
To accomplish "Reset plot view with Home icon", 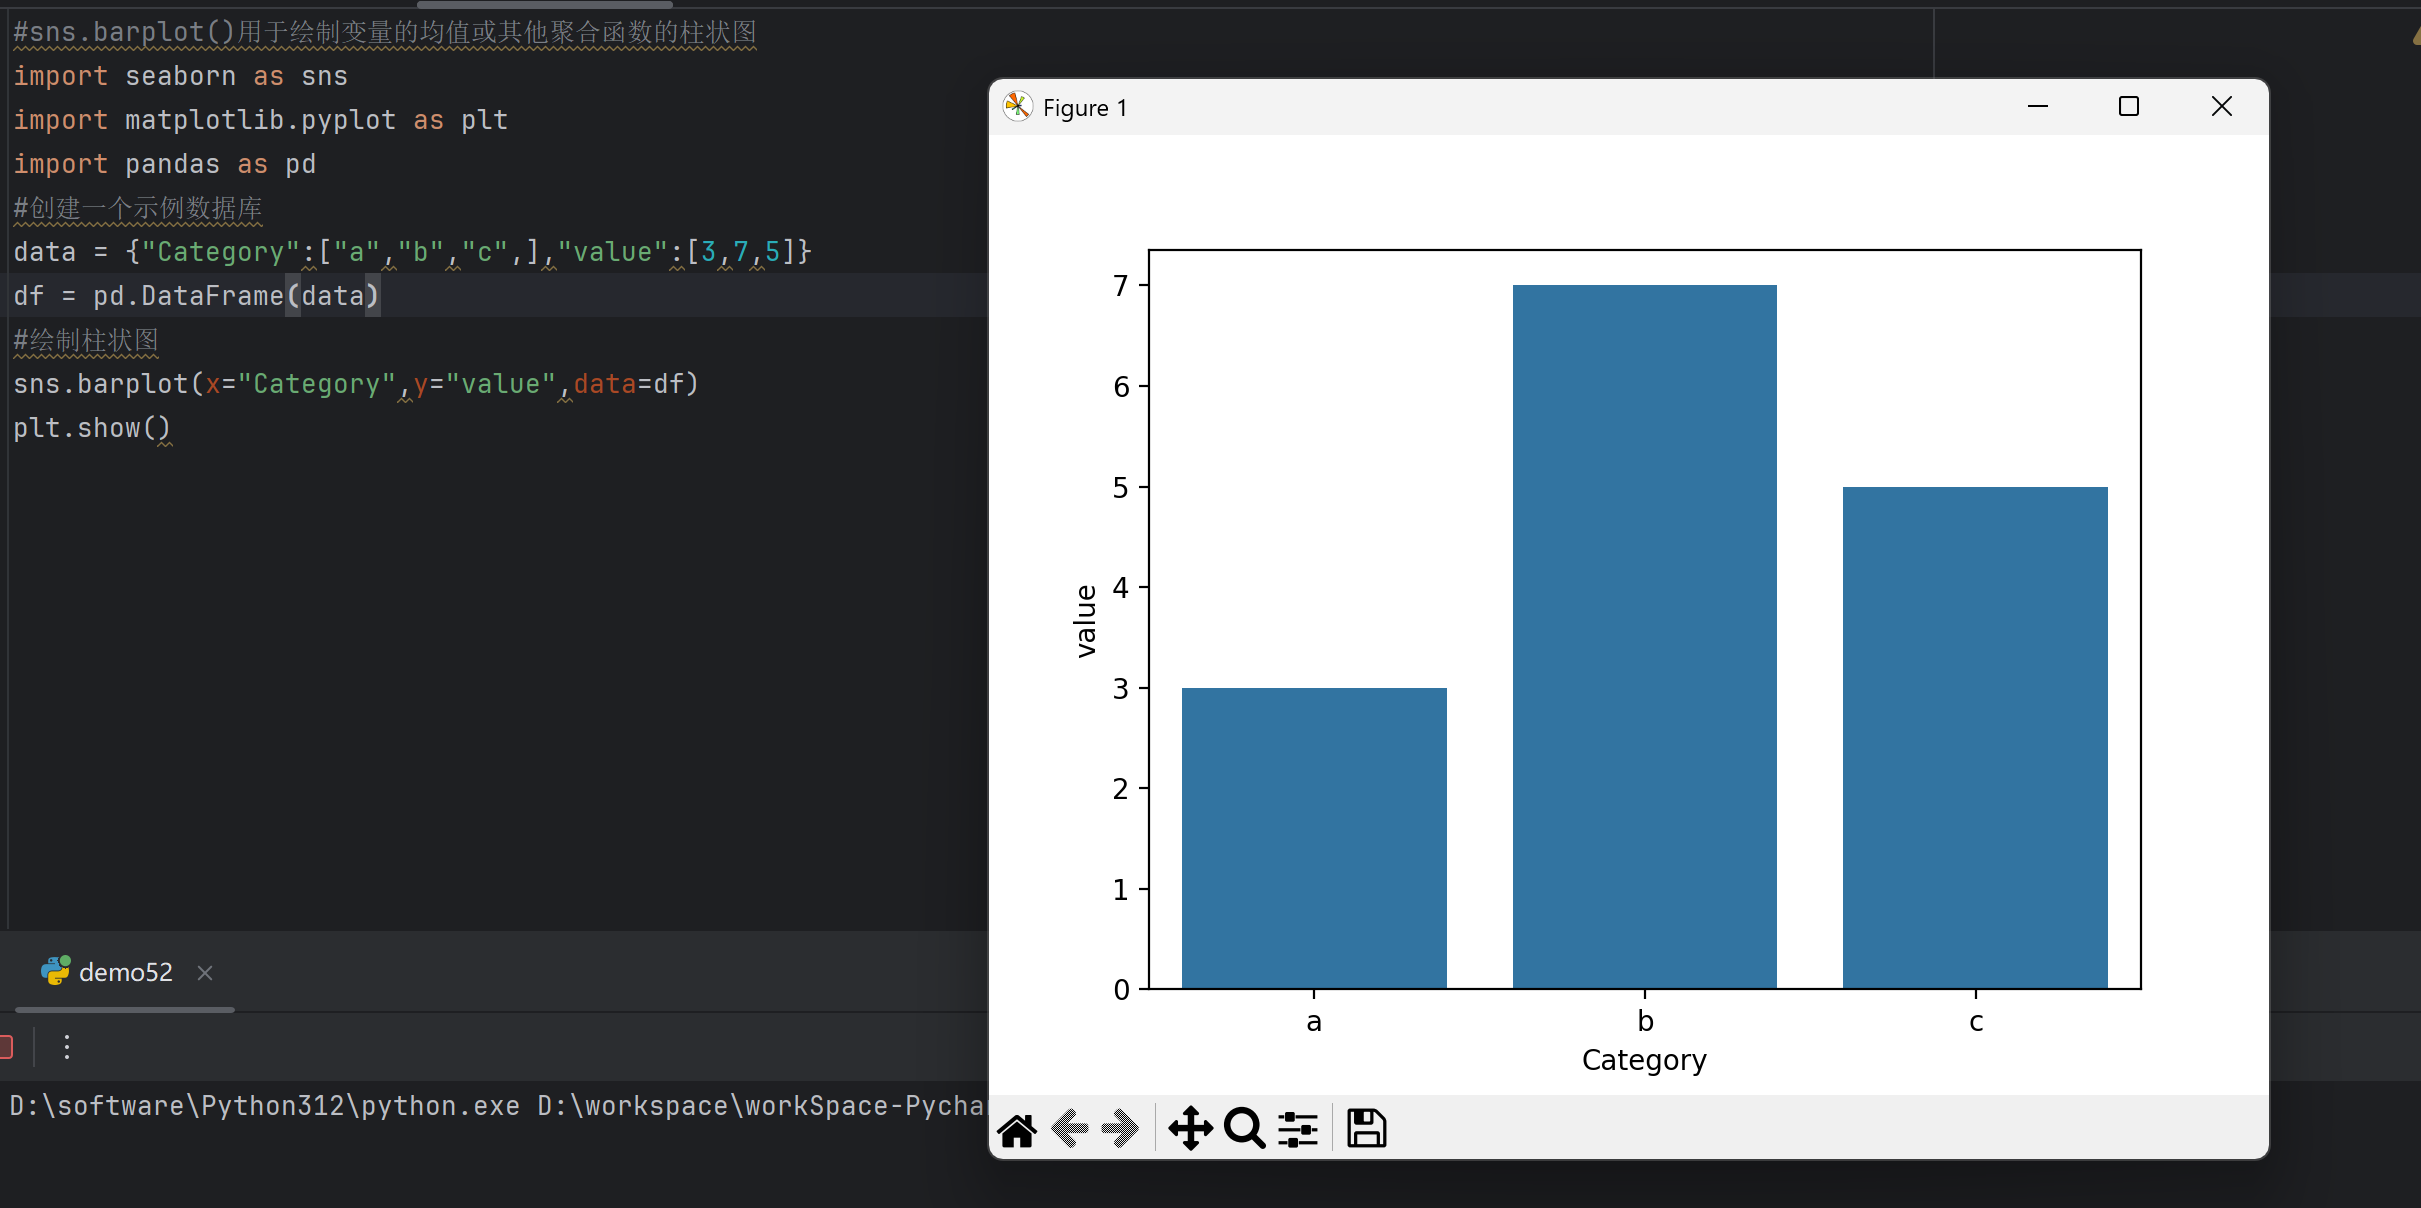I will tap(1018, 1129).
